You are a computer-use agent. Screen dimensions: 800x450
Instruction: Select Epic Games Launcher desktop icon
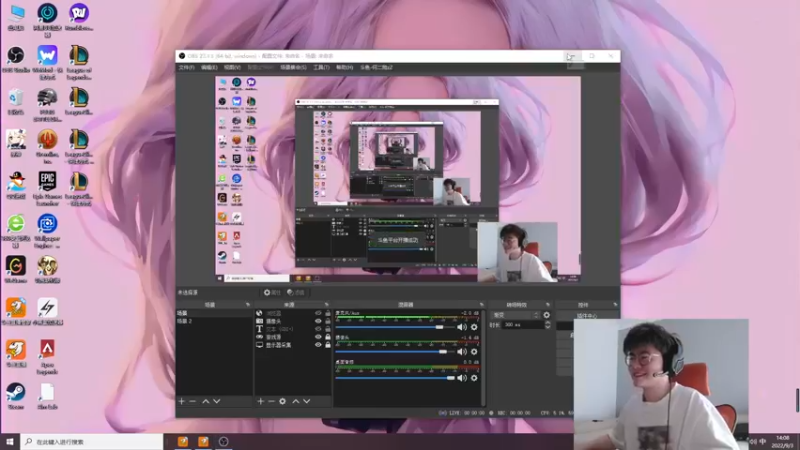pos(47,188)
